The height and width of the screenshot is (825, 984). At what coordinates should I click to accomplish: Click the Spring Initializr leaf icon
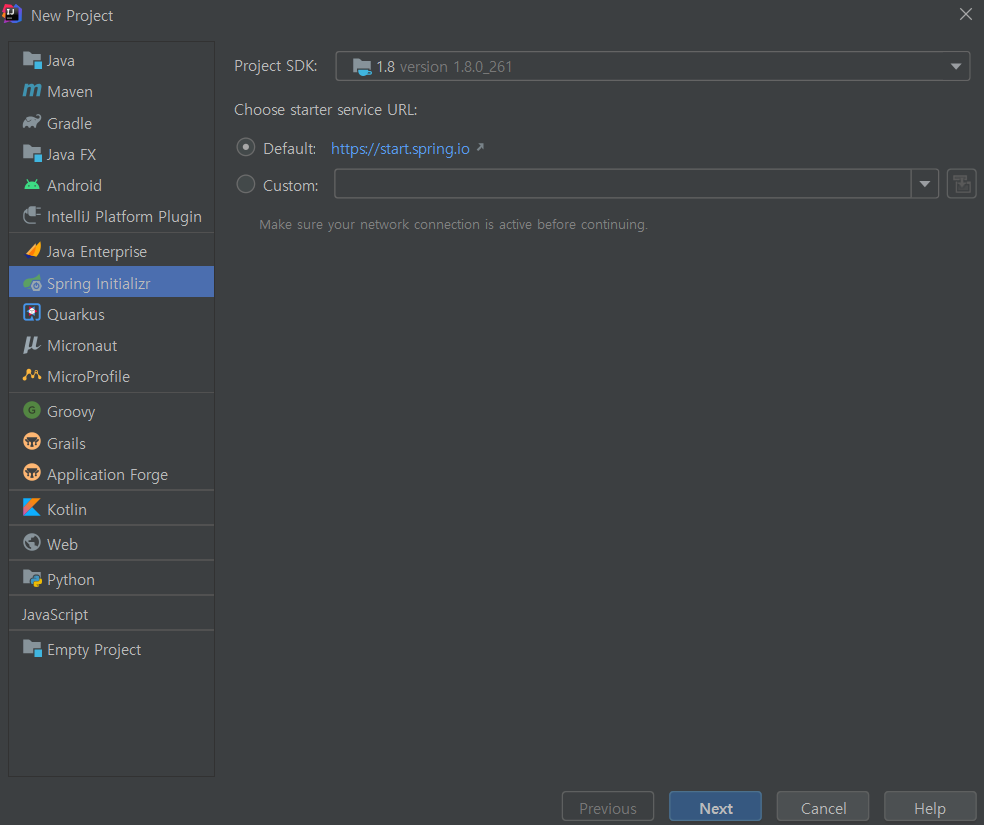[32, 283]
